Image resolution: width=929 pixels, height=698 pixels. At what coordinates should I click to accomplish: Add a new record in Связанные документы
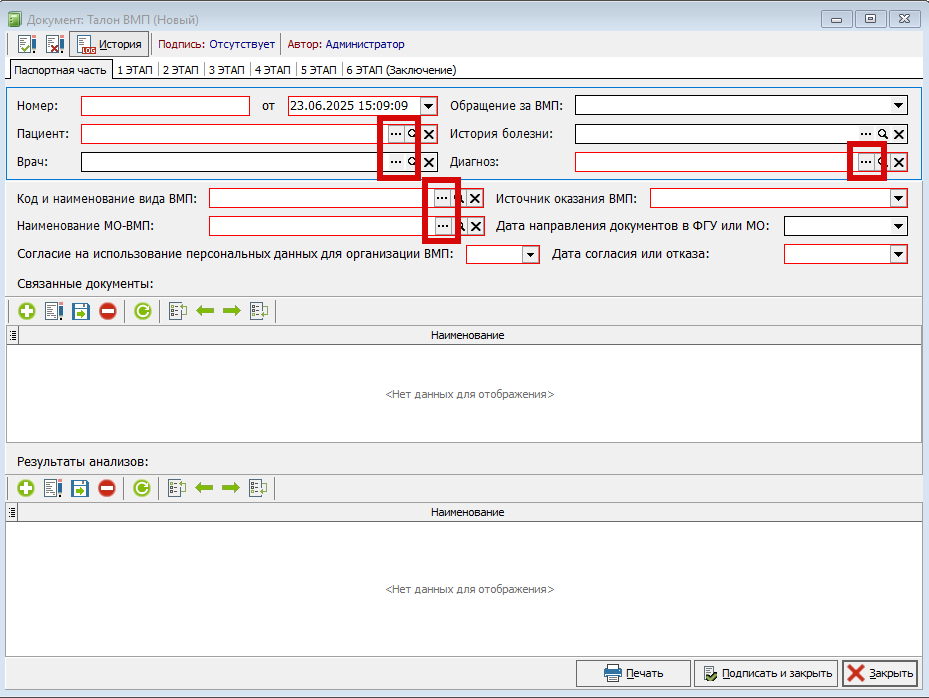pos(27,311)
